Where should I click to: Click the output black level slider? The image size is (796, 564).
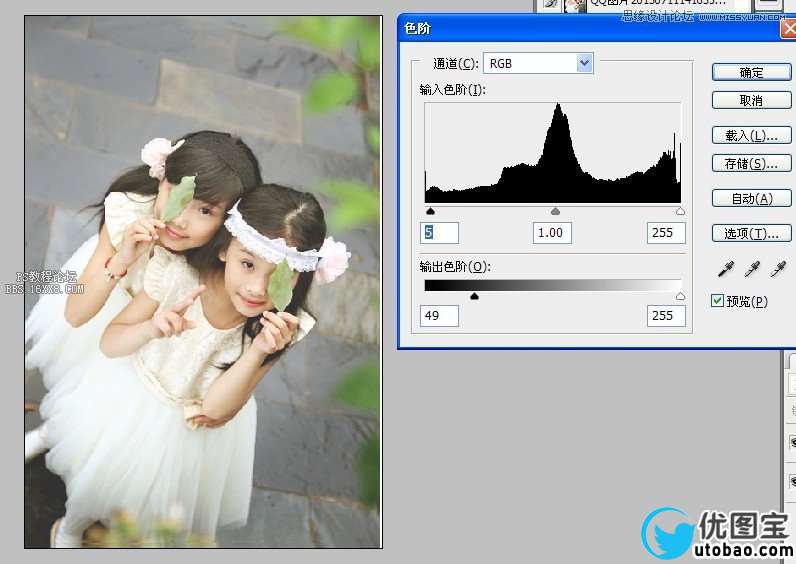(x=474, y=295)
